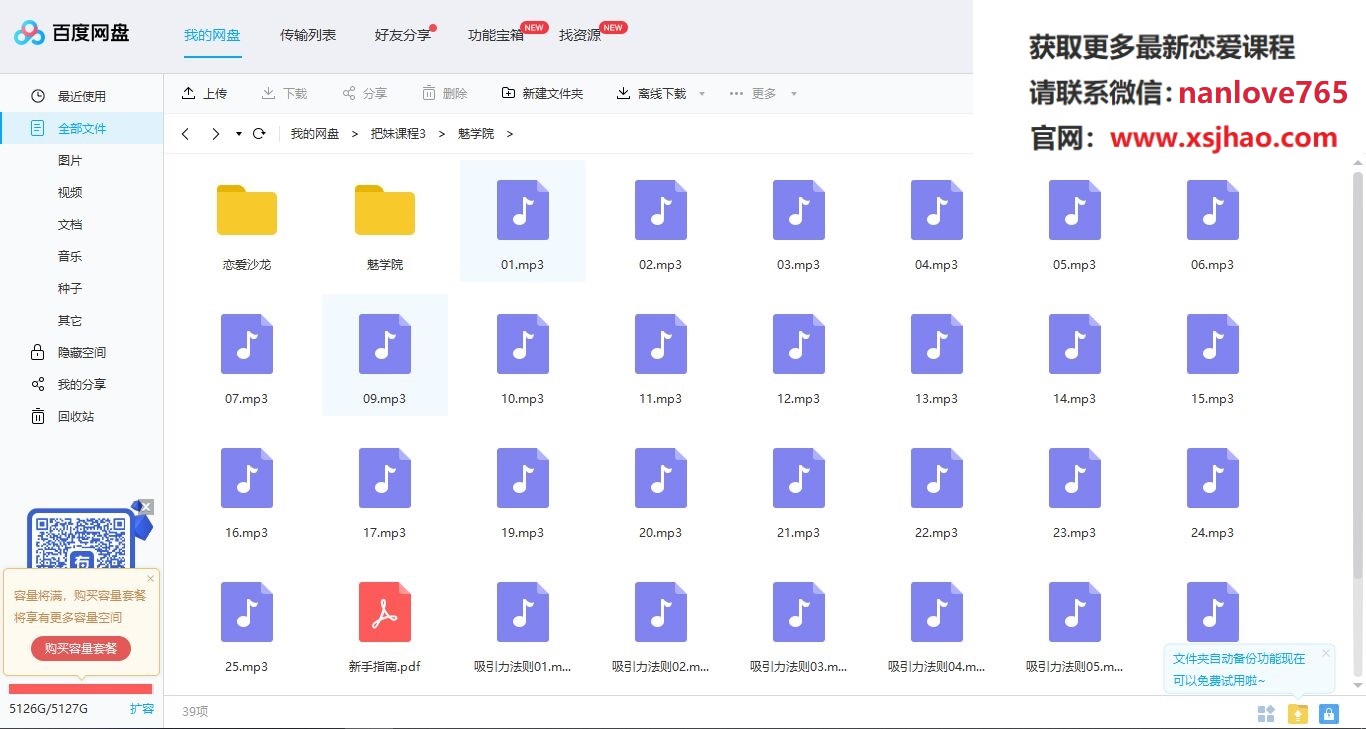Click the 扩容 link

[142, 708]
